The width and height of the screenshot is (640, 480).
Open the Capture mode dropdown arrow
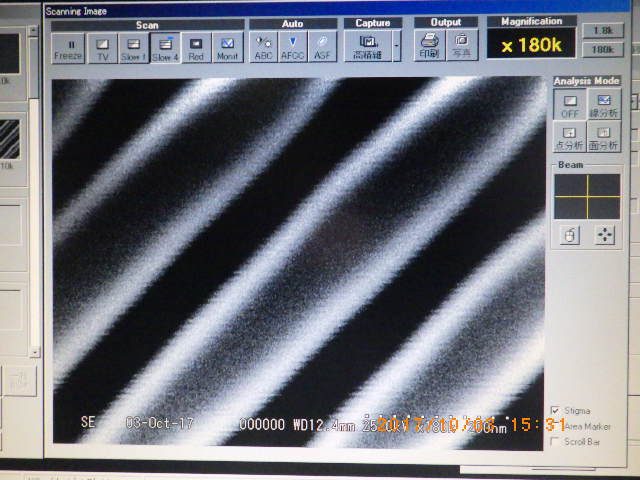tap(396, 47)
